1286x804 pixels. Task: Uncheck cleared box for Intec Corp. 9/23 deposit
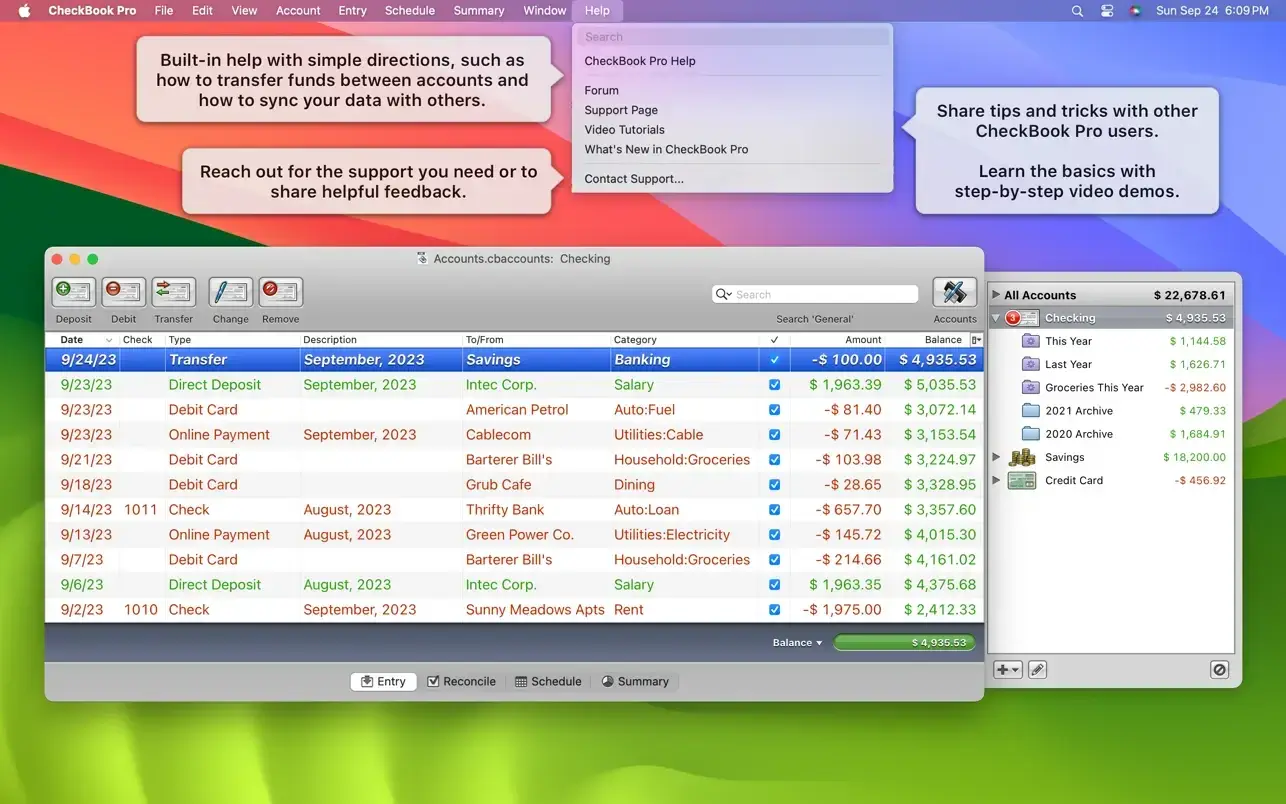pos(774,385)
